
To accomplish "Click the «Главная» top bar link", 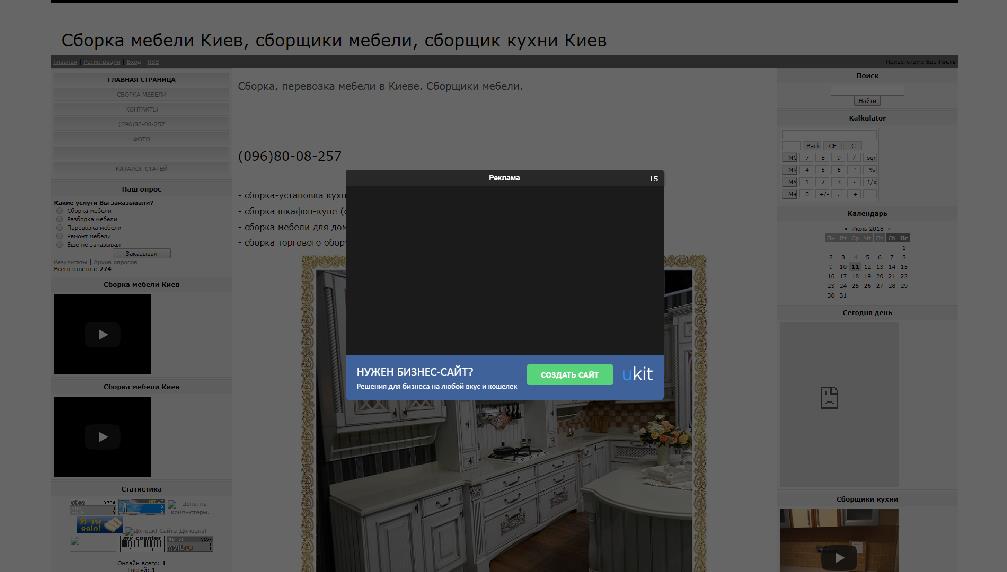I will click(66, 62).
